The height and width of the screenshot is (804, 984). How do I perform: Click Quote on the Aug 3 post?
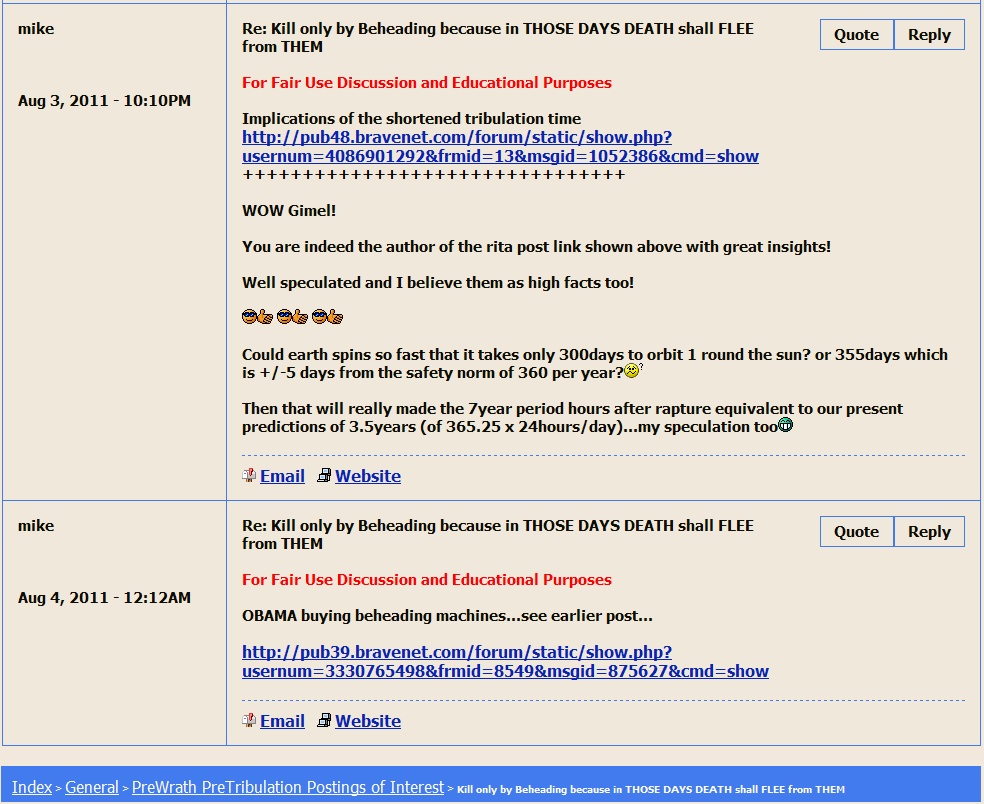[x=857, y=35]
